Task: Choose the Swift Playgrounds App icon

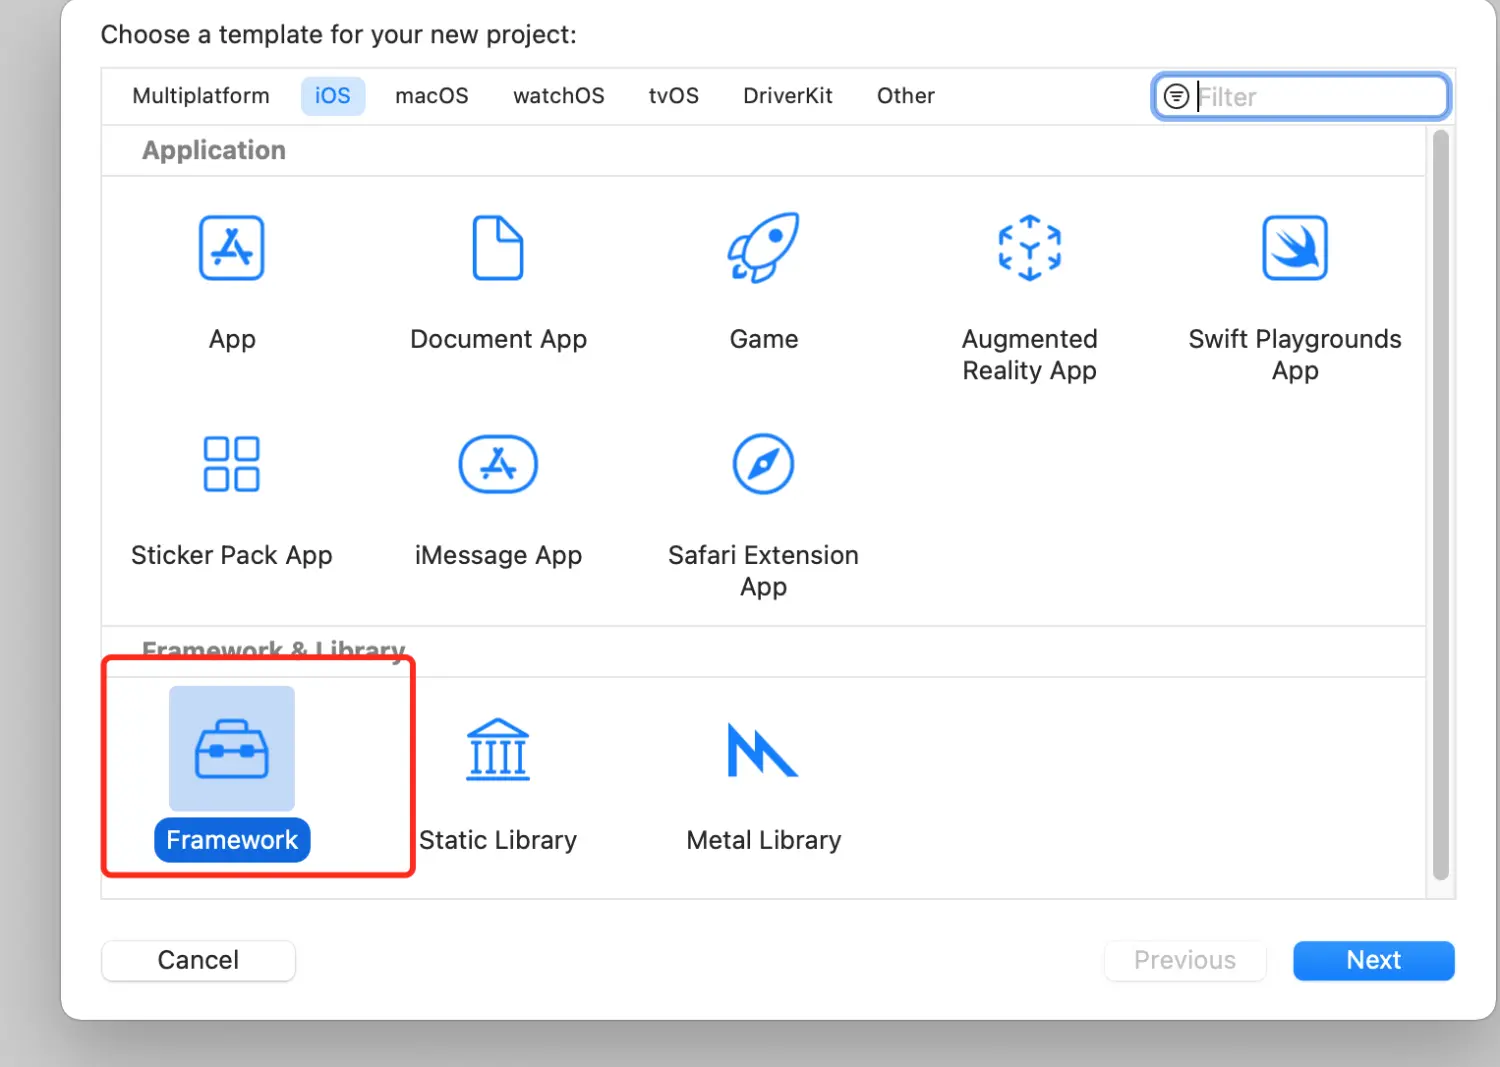Action: click(1294, 248)
